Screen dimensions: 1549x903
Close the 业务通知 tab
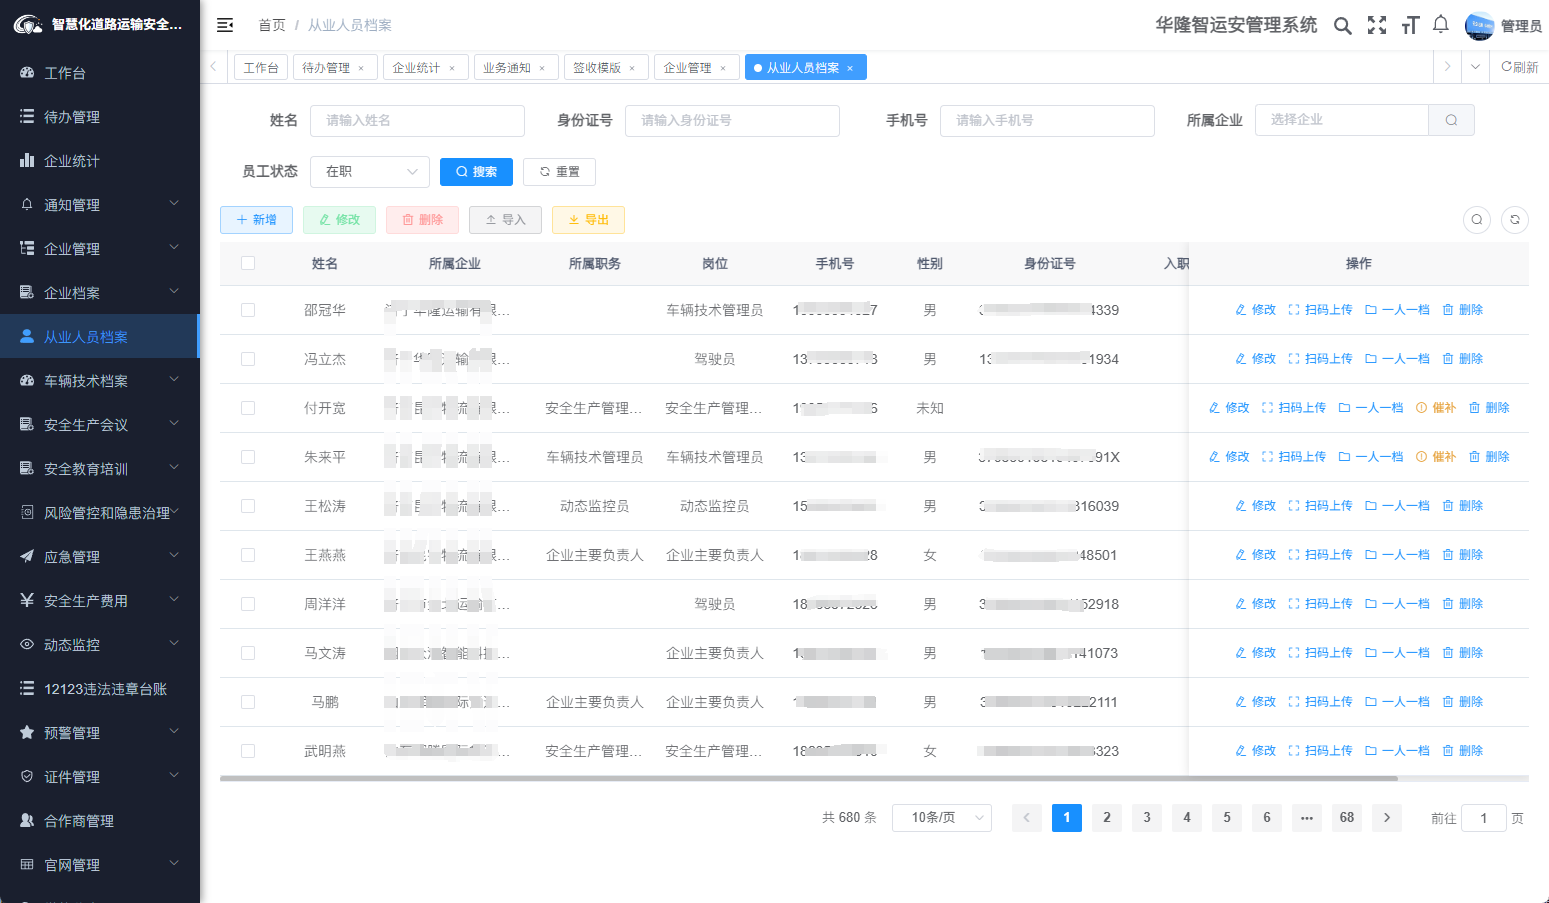(x=542, y=68)
